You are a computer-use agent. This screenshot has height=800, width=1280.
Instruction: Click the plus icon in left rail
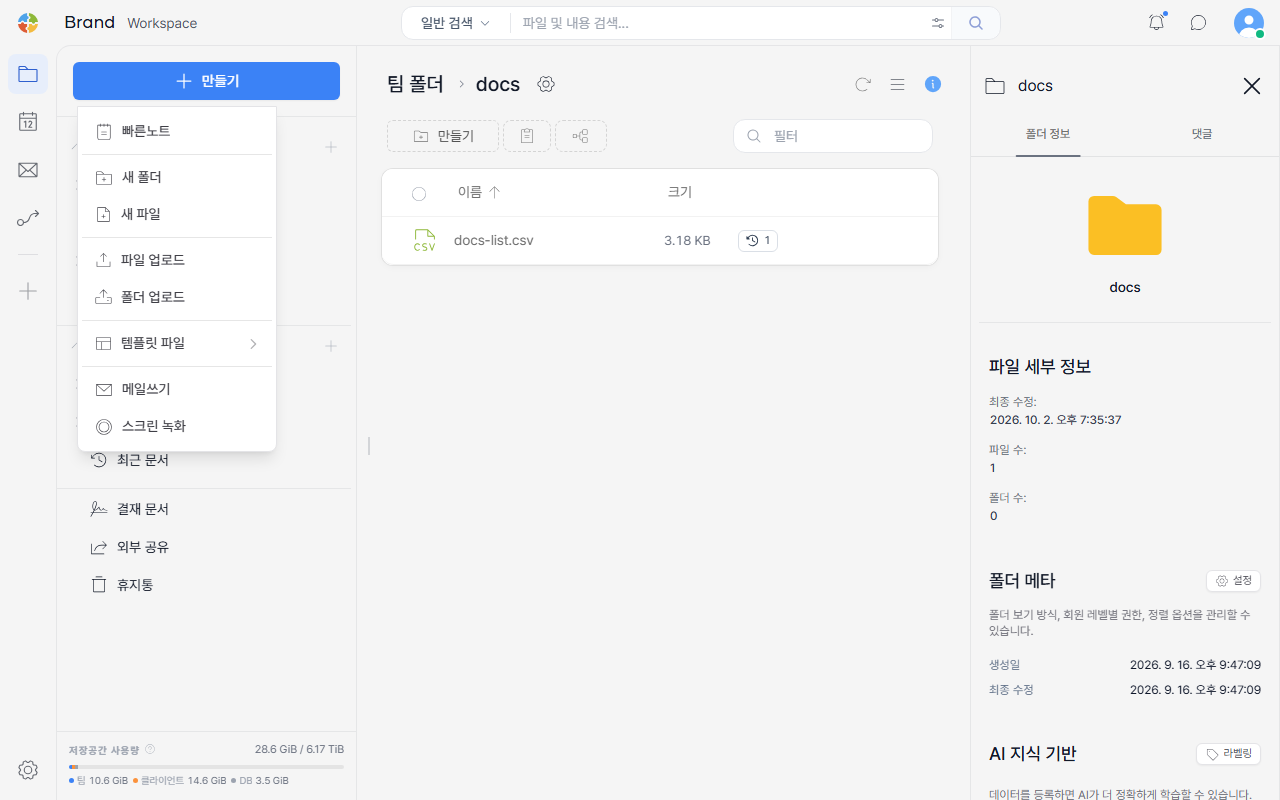click(28, 291)
